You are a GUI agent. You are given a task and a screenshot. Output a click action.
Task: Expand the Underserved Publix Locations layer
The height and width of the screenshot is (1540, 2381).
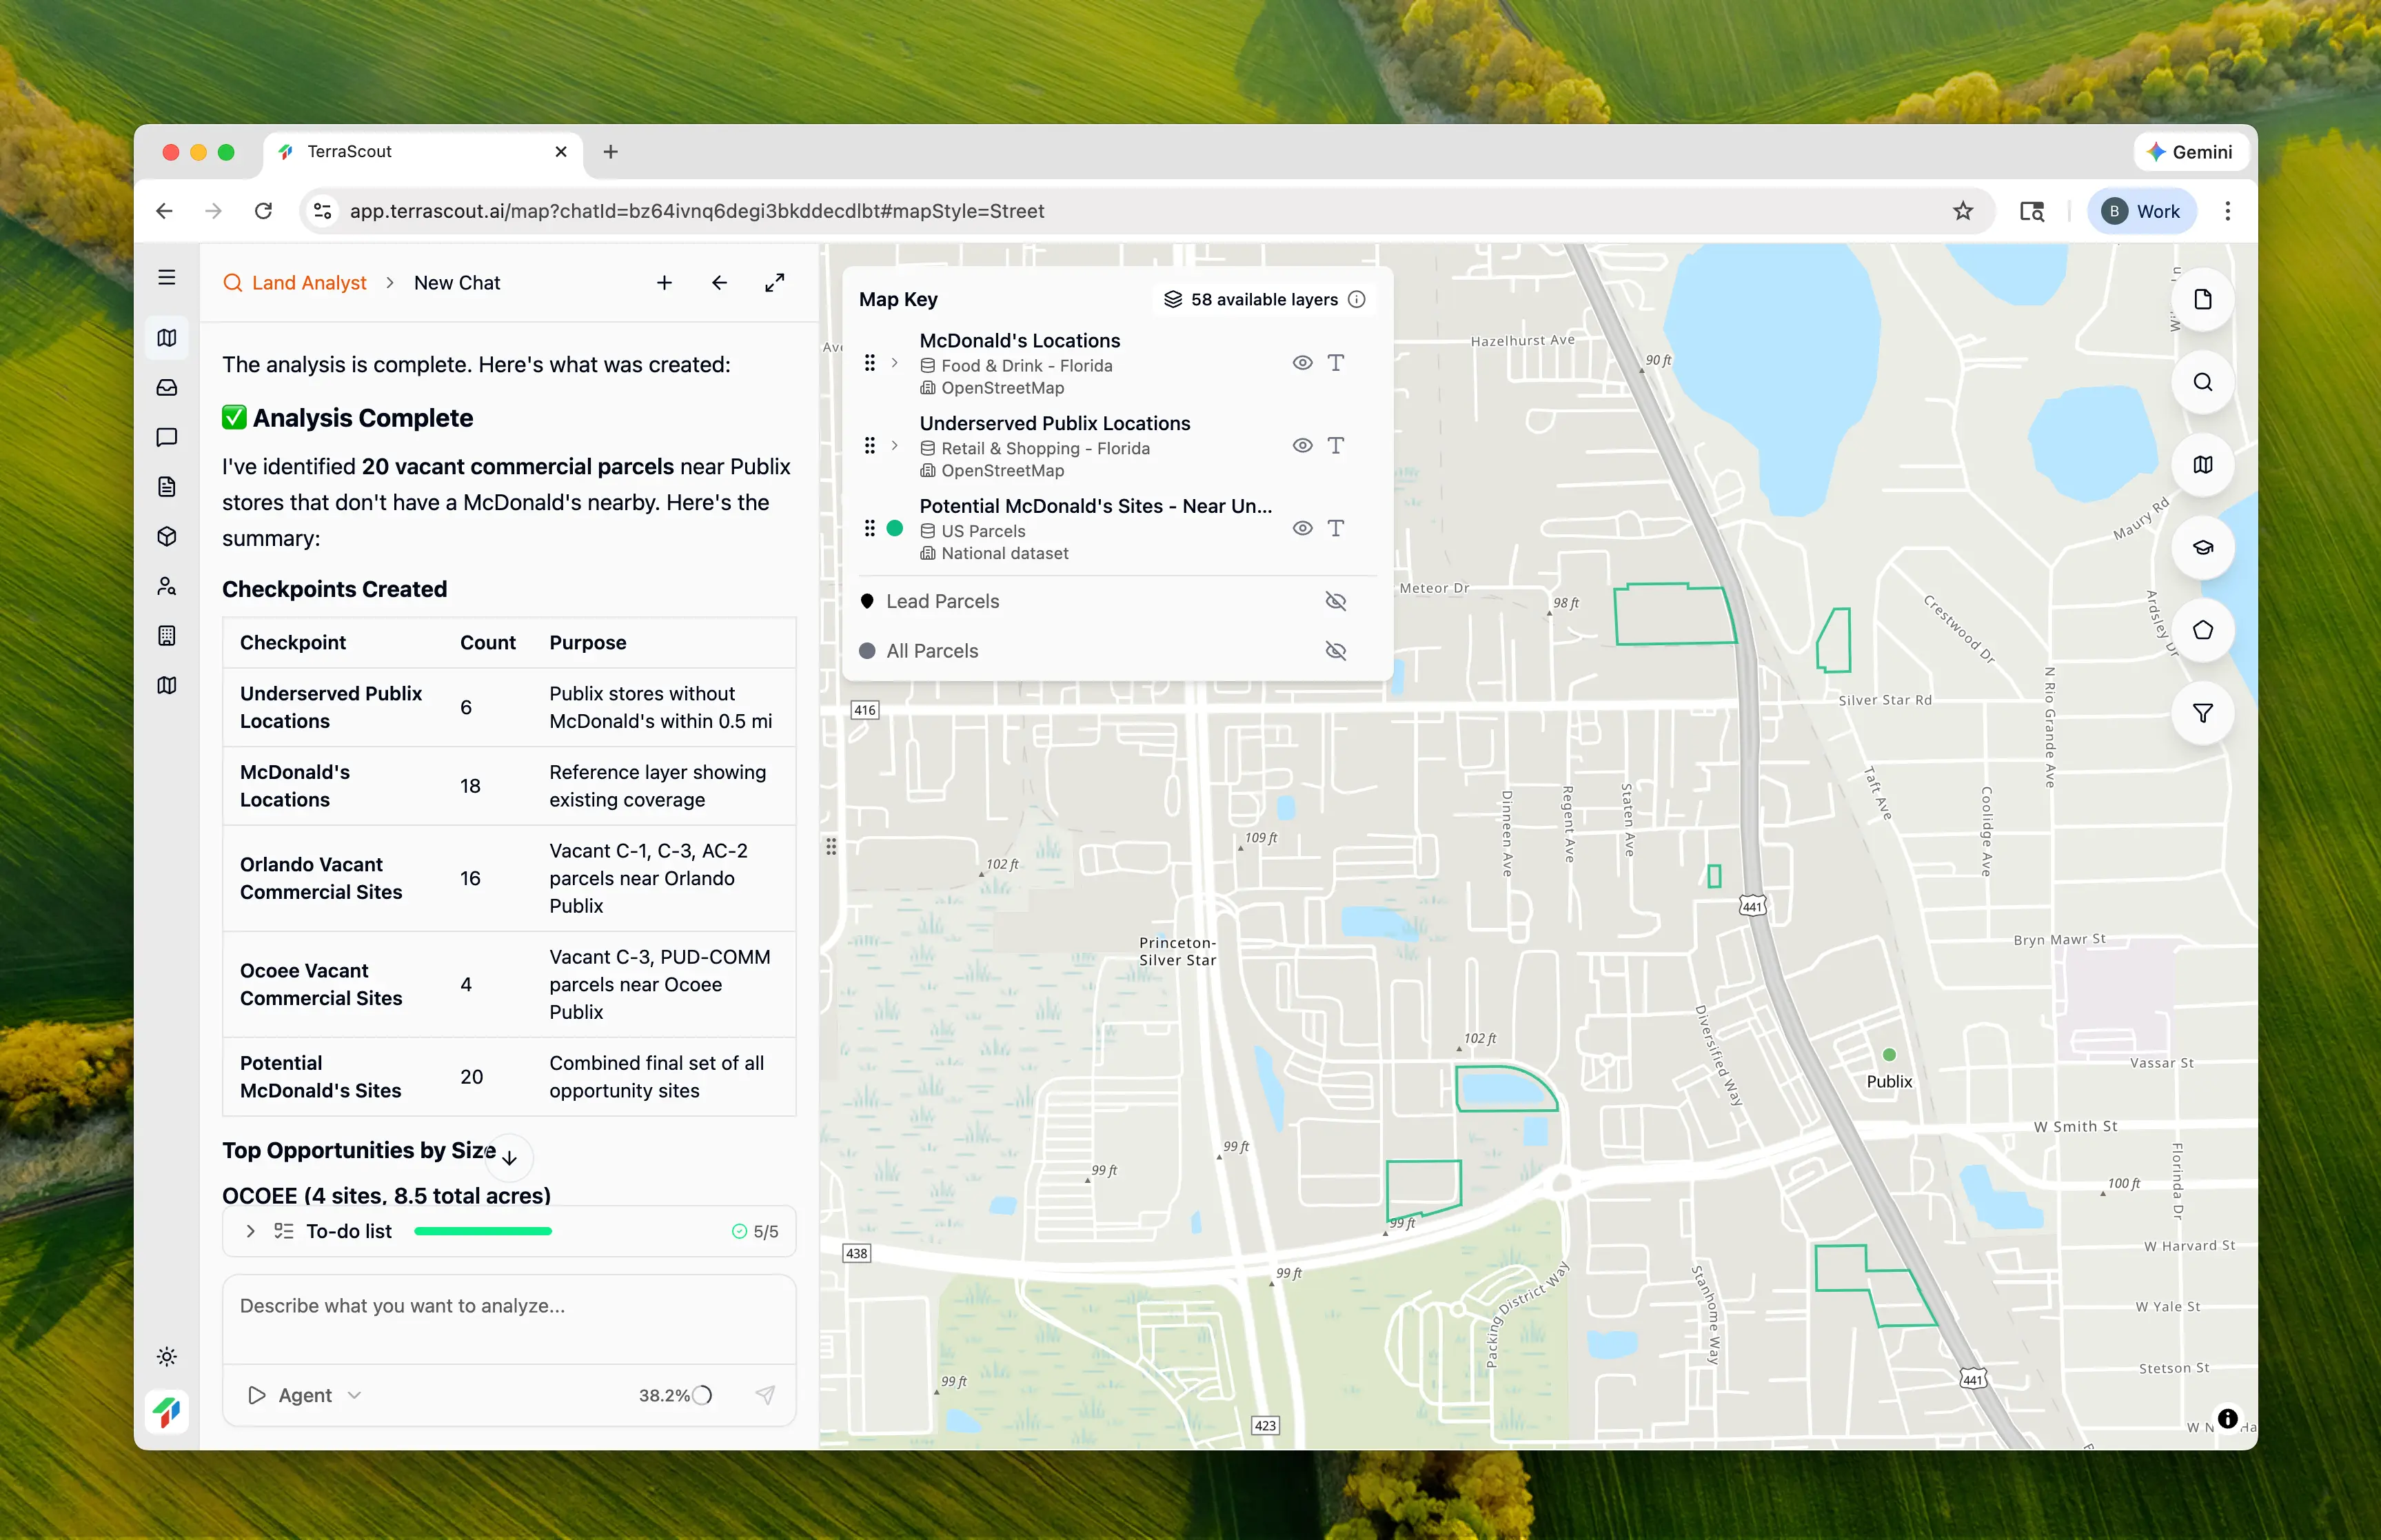click(895, 446)
